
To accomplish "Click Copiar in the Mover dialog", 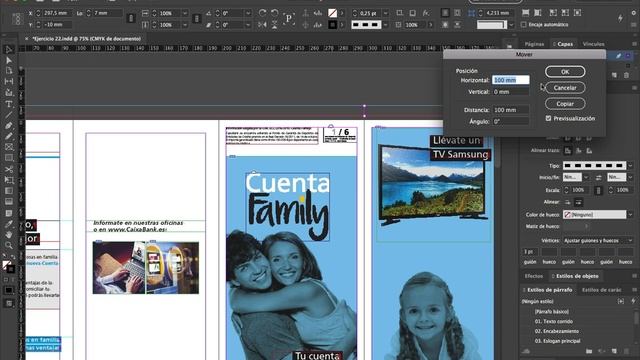I will pyautogui.click(x=565, y=104).
